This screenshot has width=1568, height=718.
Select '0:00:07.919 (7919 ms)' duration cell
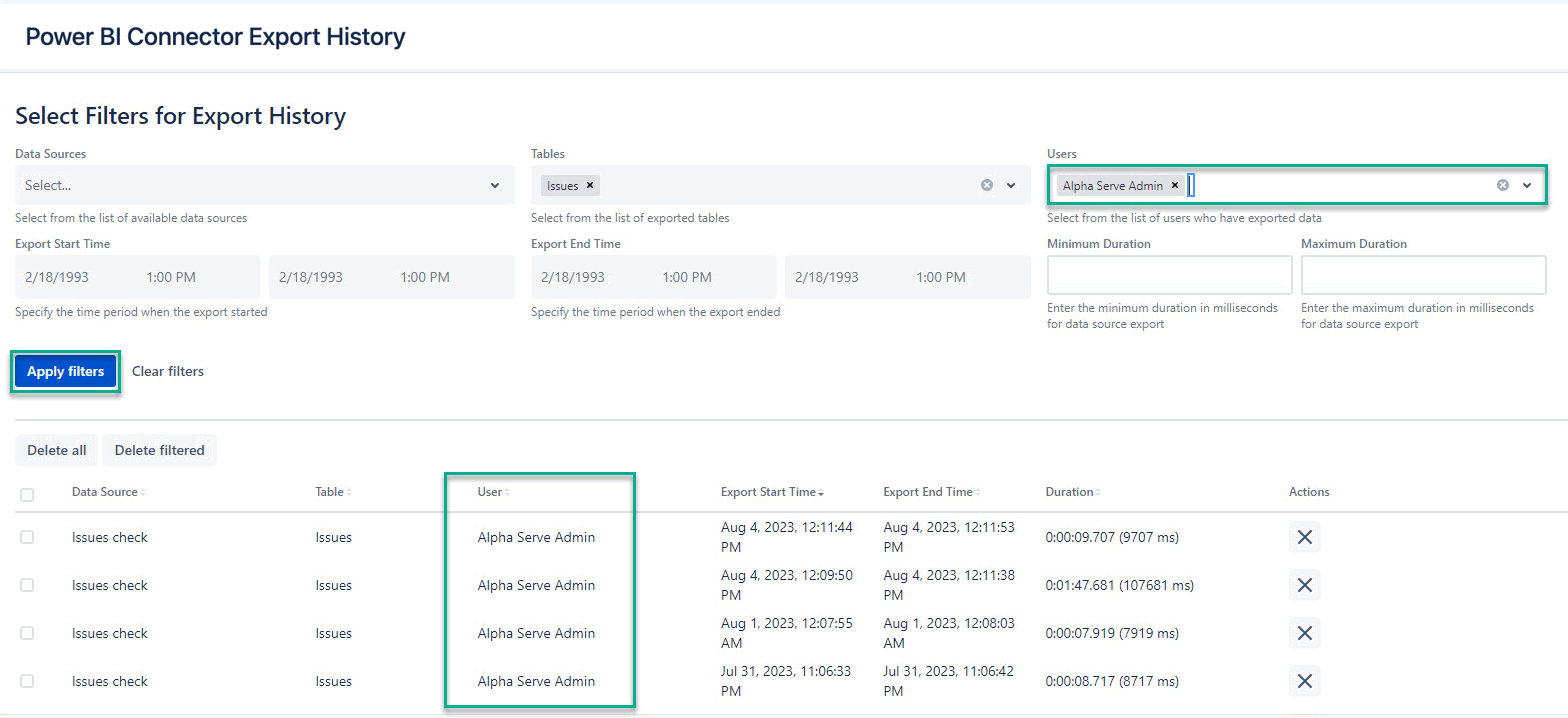pos(1112,633)
